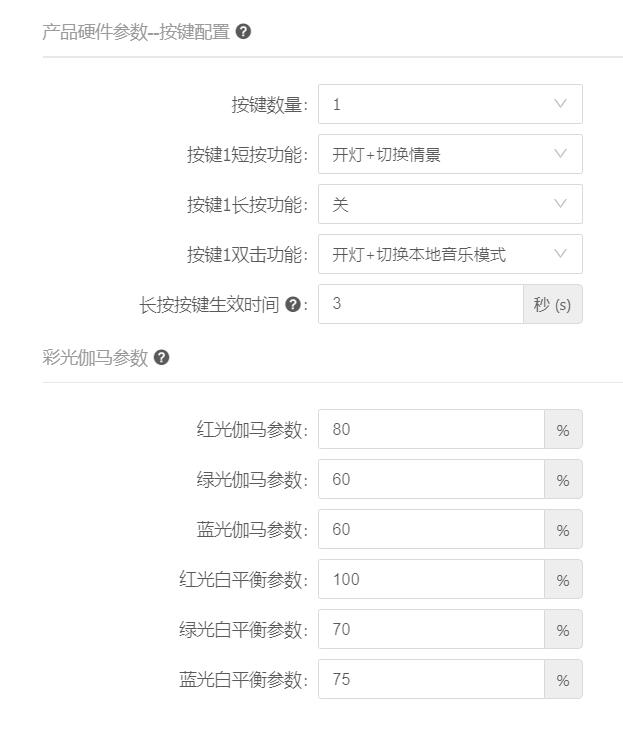The image size is (623, 734).
Task: Click chevron arrow of 按键1双击功能 selector
Action: pyautogui.click(x=560, y=254)
